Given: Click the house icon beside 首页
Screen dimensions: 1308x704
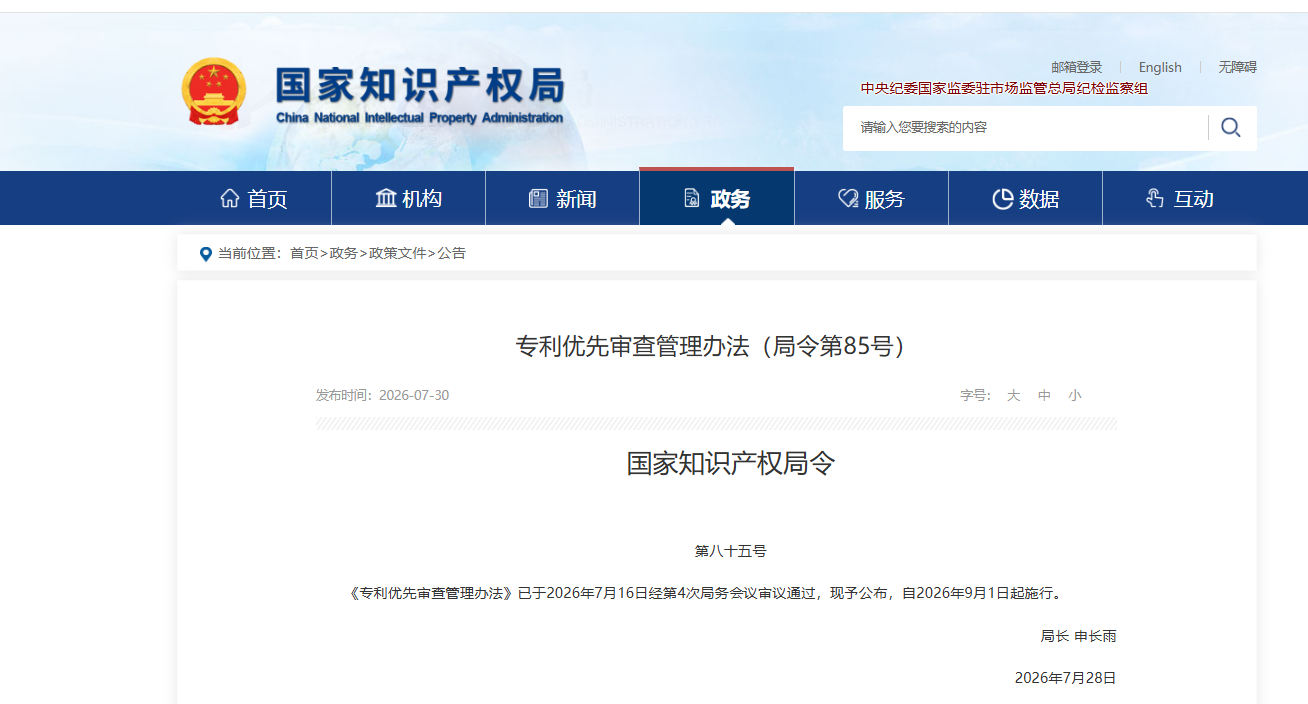Looking at the screenshot, I should pyautogui.click(x=230, y=198).
